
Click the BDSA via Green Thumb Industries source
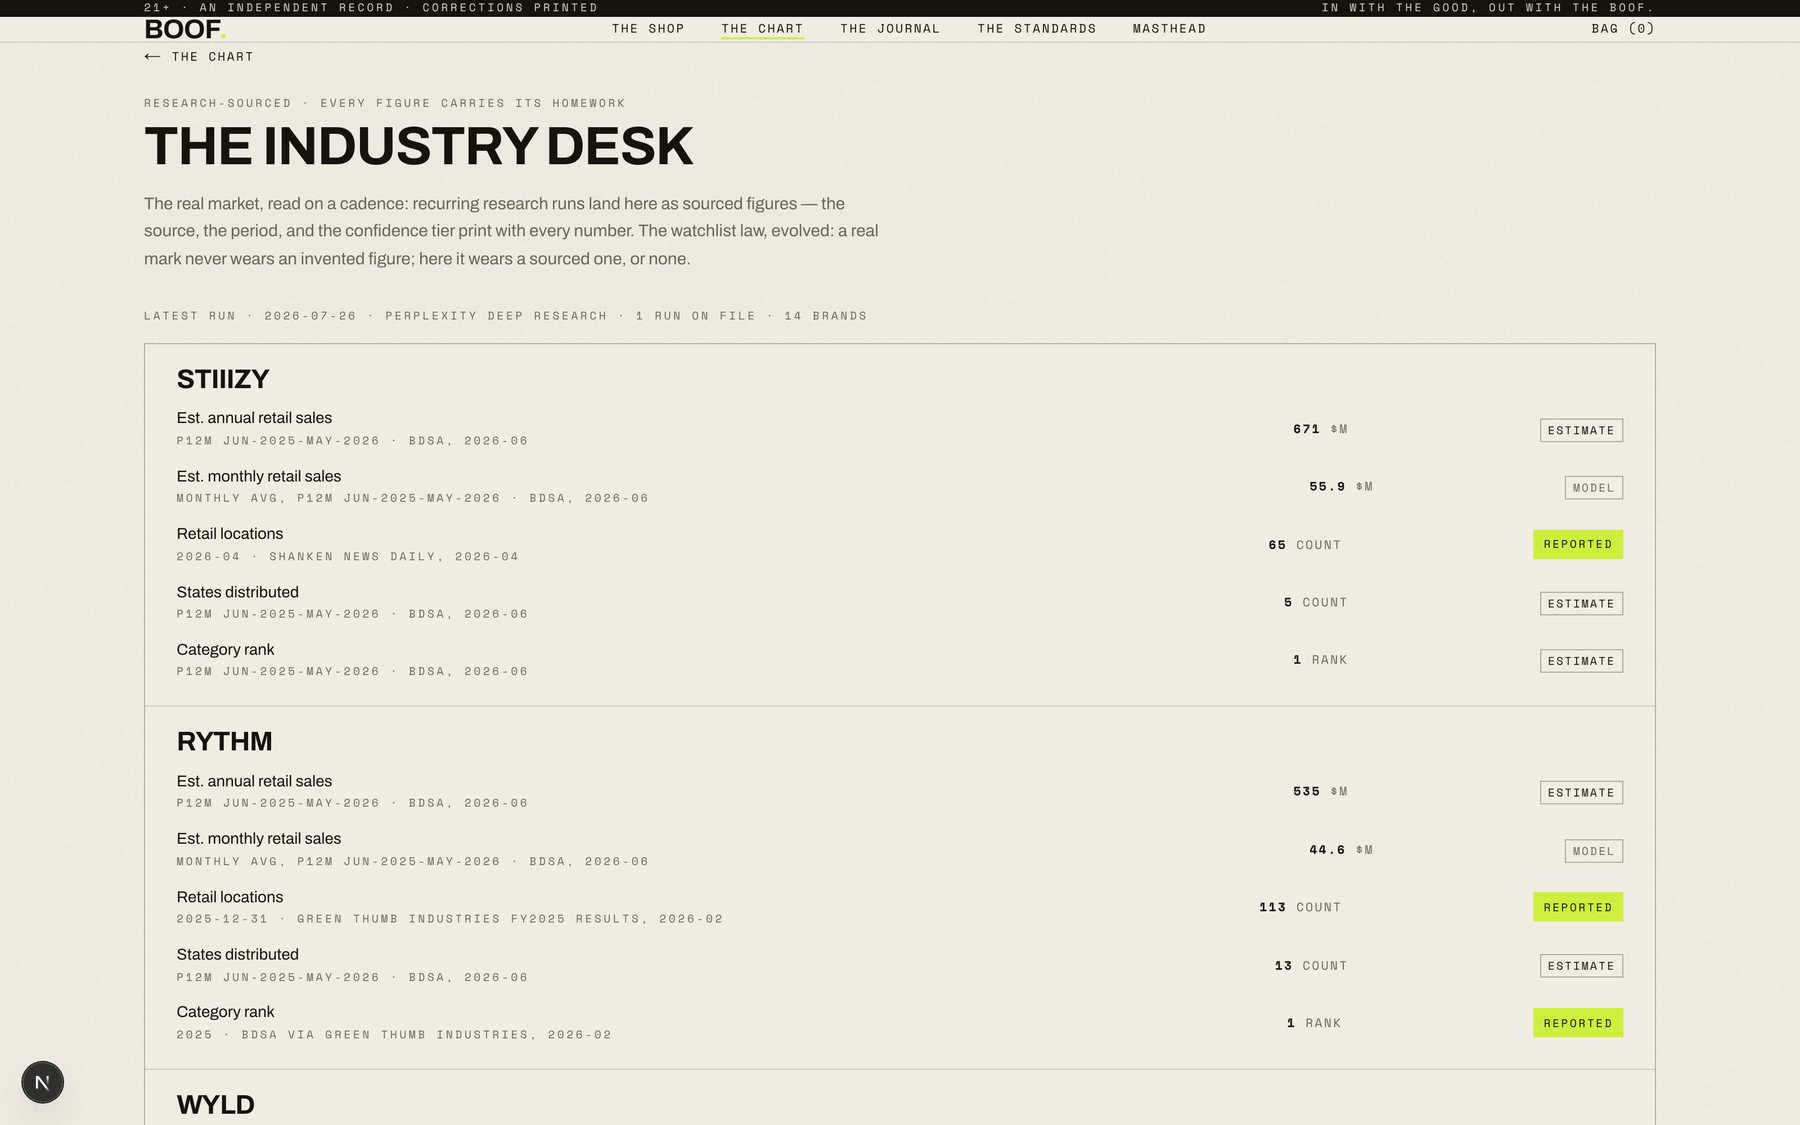(x=394, y=1034)
